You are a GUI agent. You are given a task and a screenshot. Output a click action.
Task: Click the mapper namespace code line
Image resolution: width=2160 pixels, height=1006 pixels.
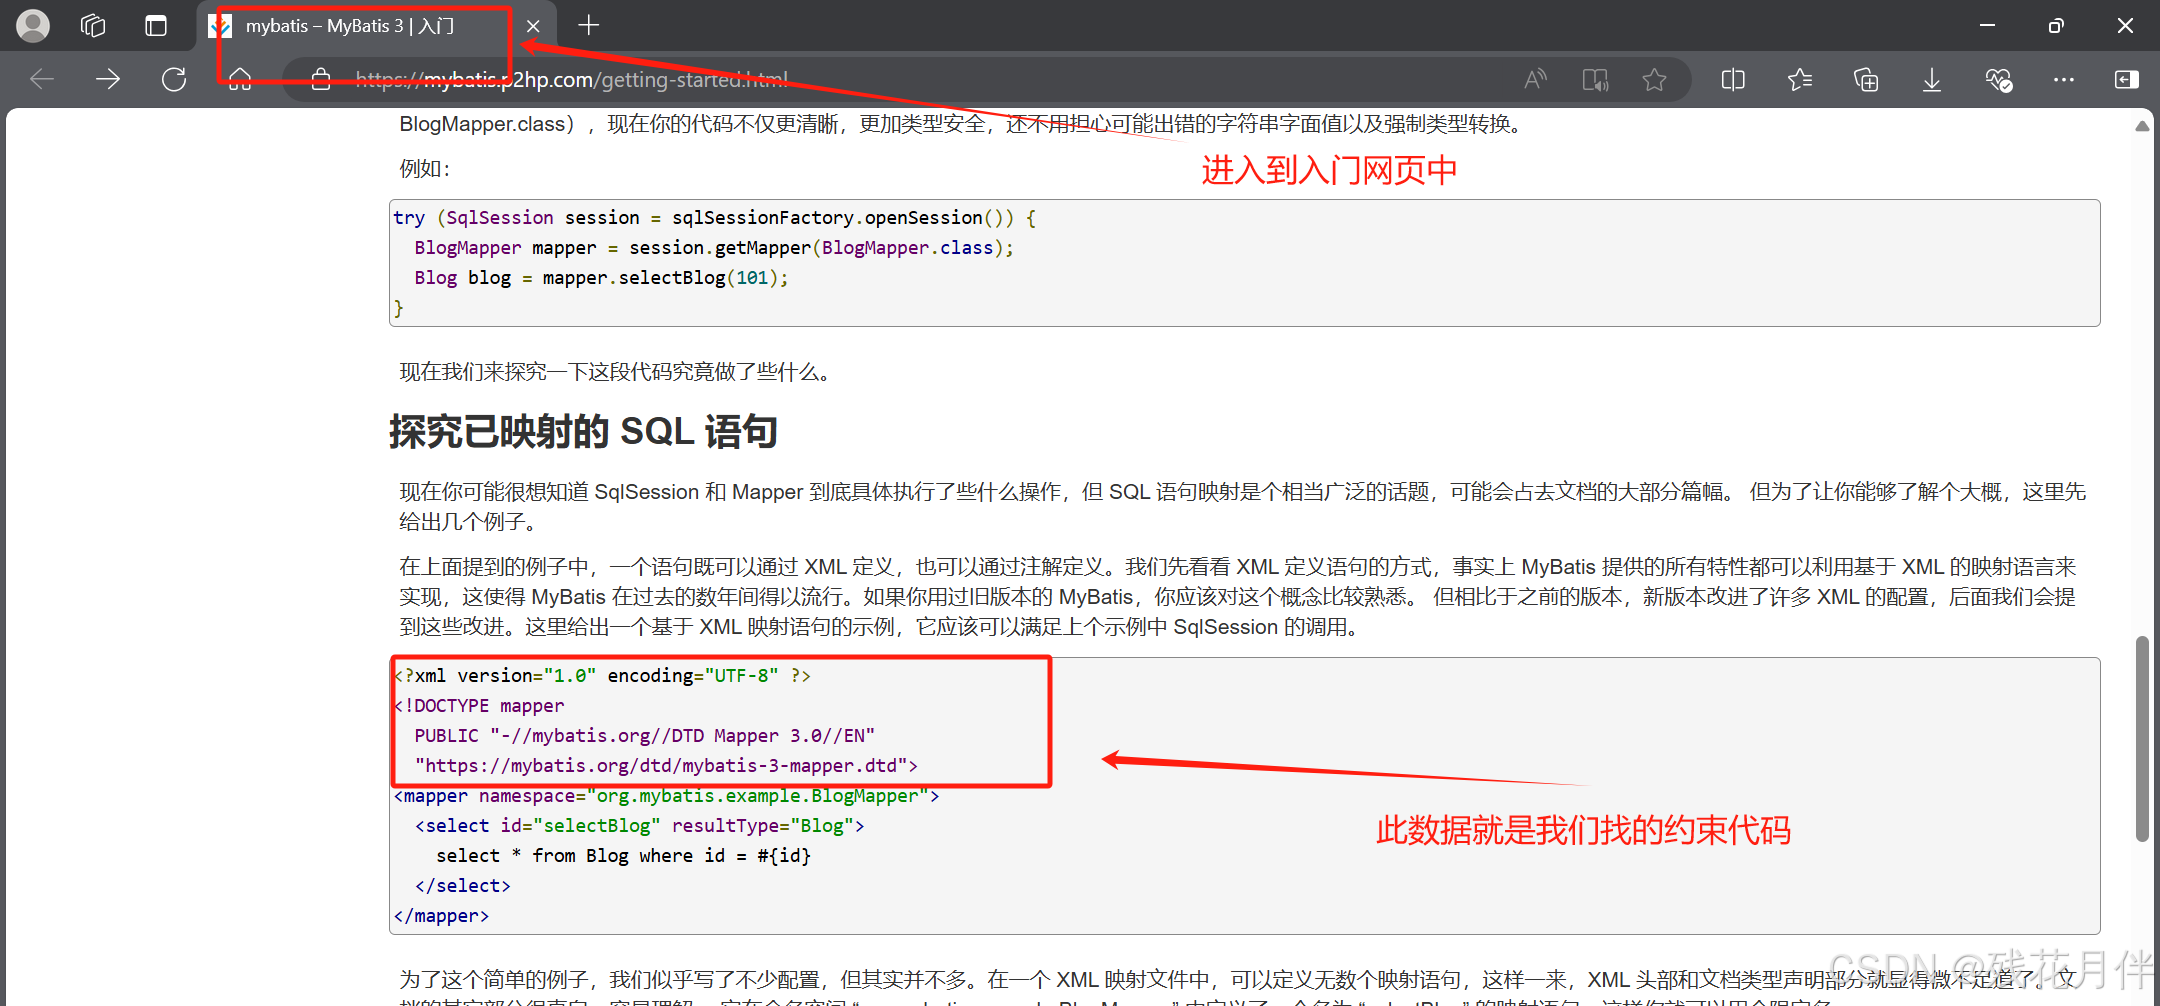[666, 796]
